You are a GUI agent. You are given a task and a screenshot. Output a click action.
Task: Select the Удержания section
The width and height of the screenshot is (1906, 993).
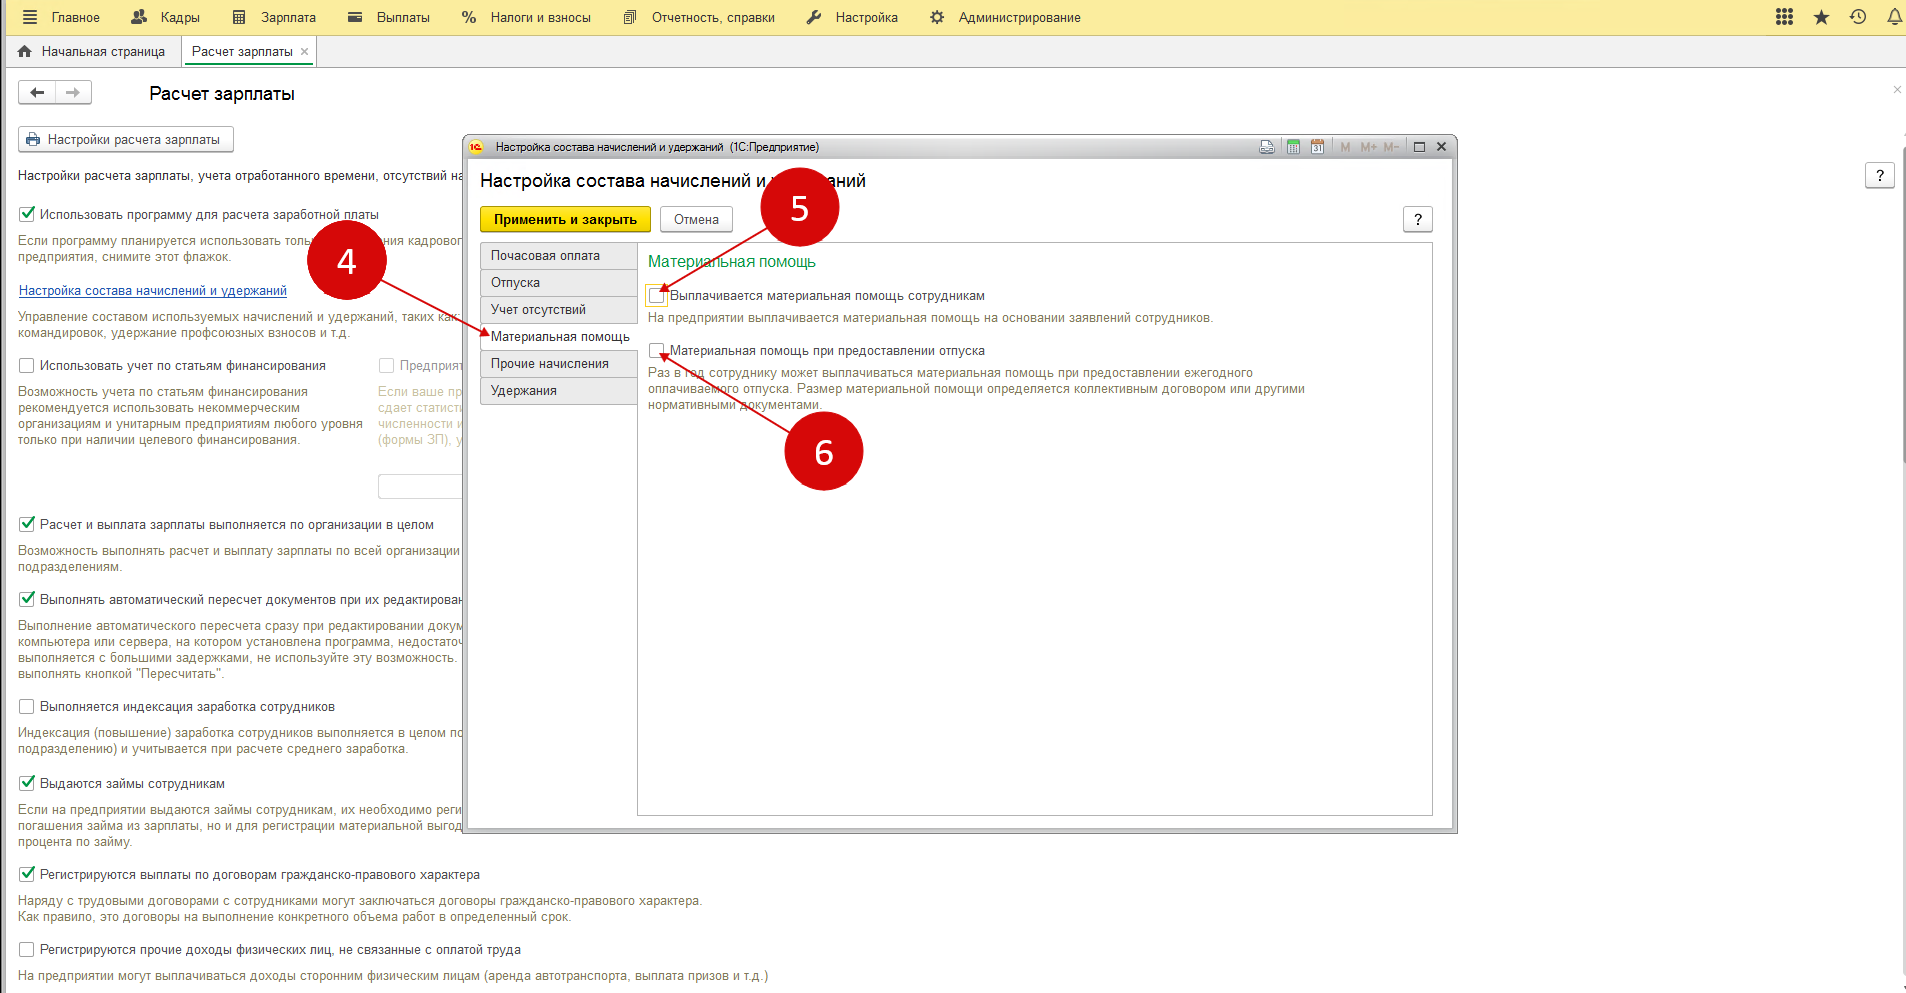tap(559, 390)
